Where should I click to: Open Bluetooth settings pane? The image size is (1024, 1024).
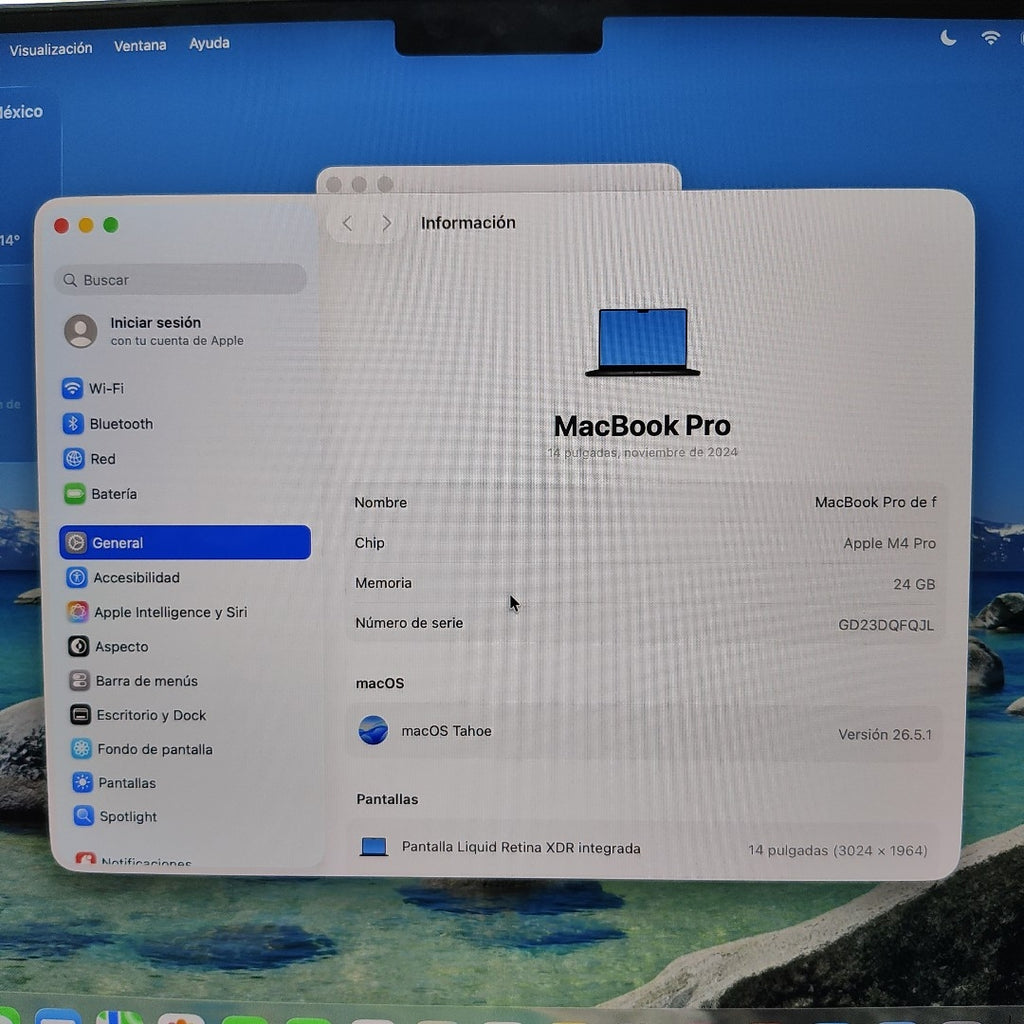(108, 424)
